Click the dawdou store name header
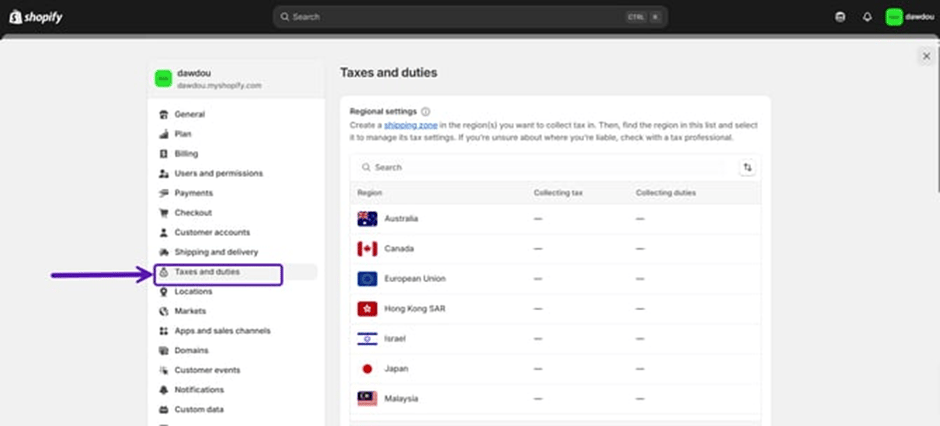940x426 pixels. [x=194, y=73]
